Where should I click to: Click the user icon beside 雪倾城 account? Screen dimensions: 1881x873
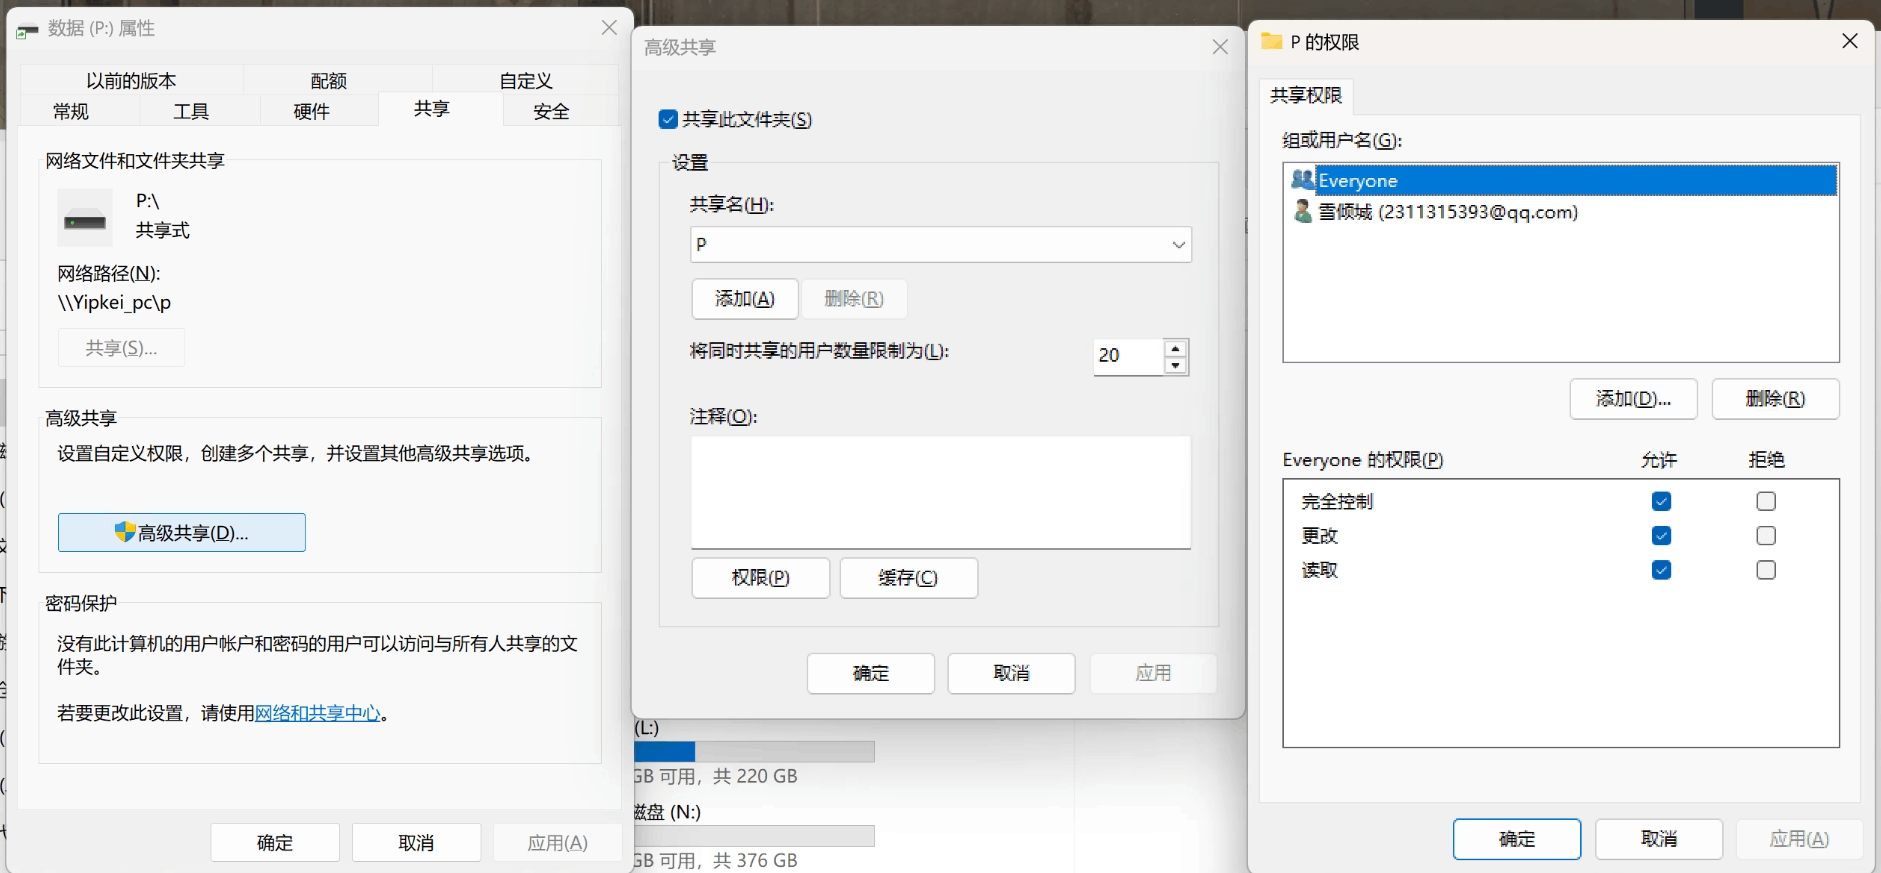[x=1303, y=211]
